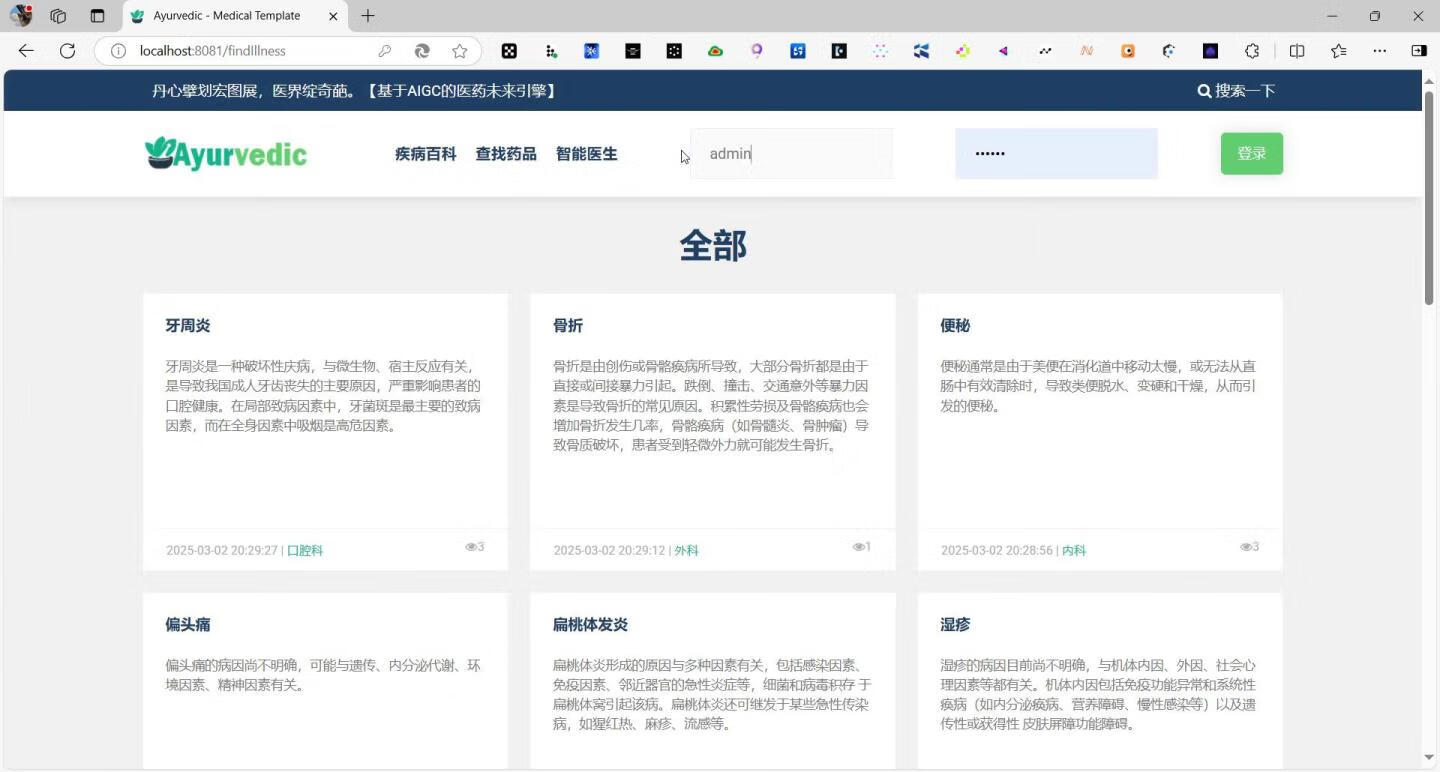
Task: Click the 搜索一下 link
Action: click(1245, 91)
